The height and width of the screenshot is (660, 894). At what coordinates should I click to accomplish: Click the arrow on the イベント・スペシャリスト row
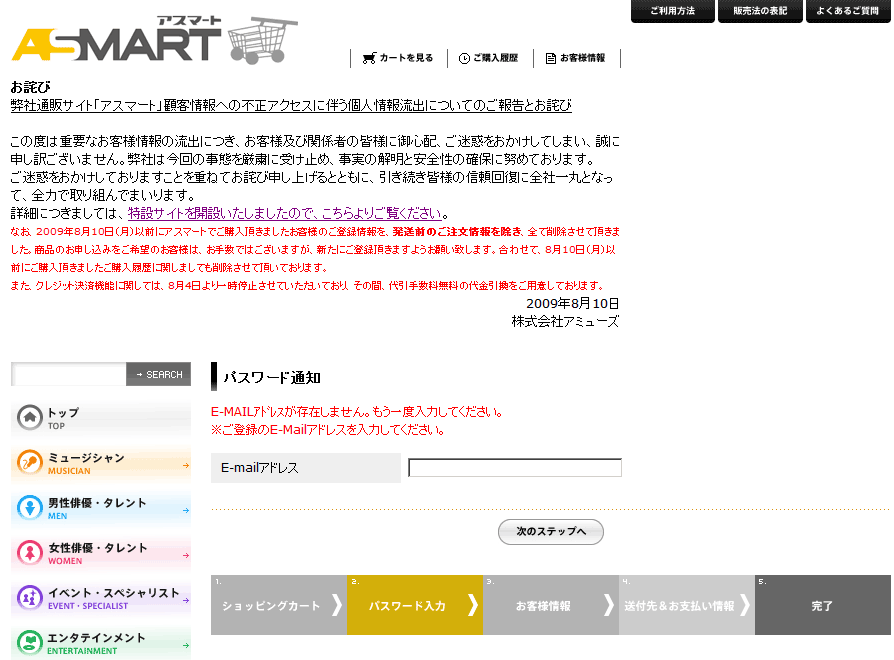pyautogui.click(x=186, y=600)
